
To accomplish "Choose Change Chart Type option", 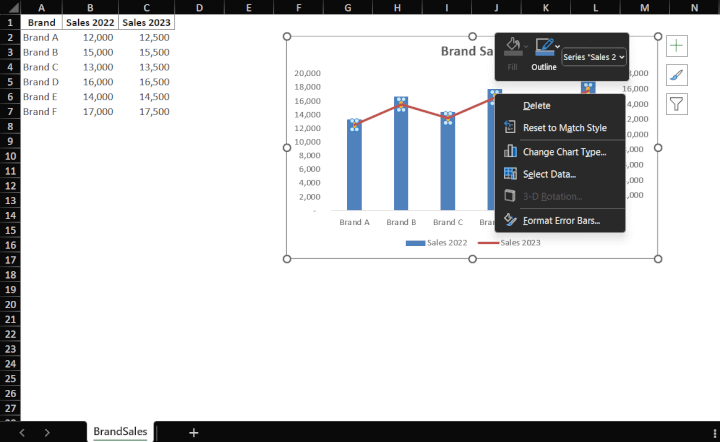I will pyautogui.click(x=564, y=152).
